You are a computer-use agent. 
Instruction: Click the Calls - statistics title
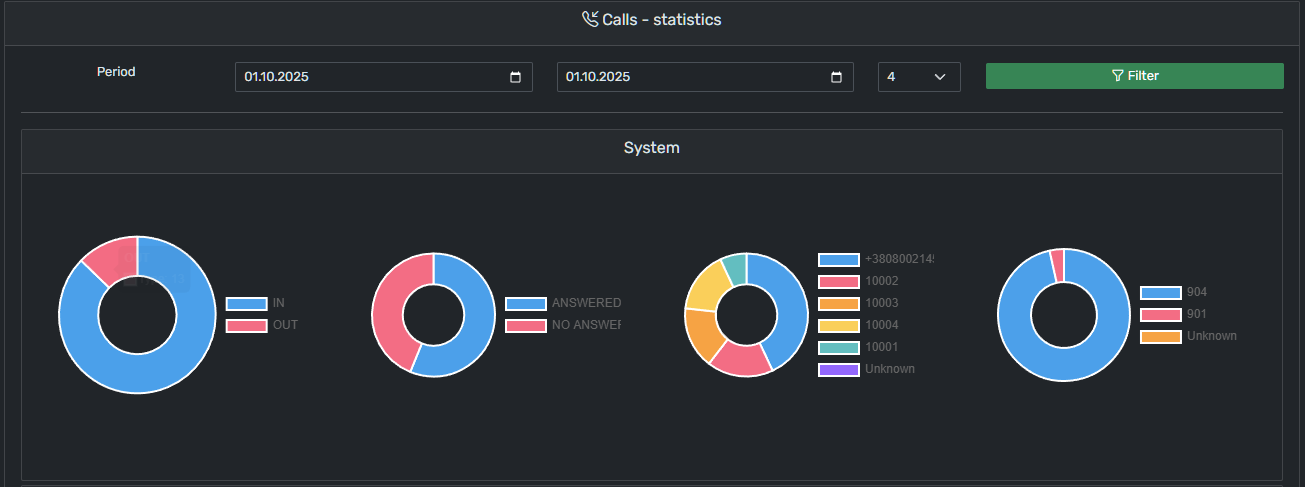click(661, 19)
